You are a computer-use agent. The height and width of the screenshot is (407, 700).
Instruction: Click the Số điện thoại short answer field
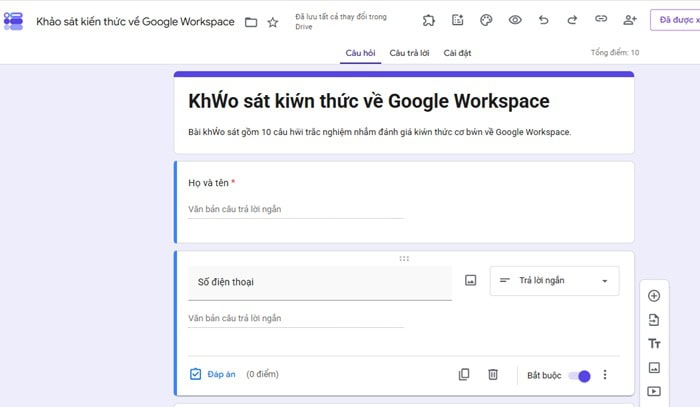click(x=296, y=319)
